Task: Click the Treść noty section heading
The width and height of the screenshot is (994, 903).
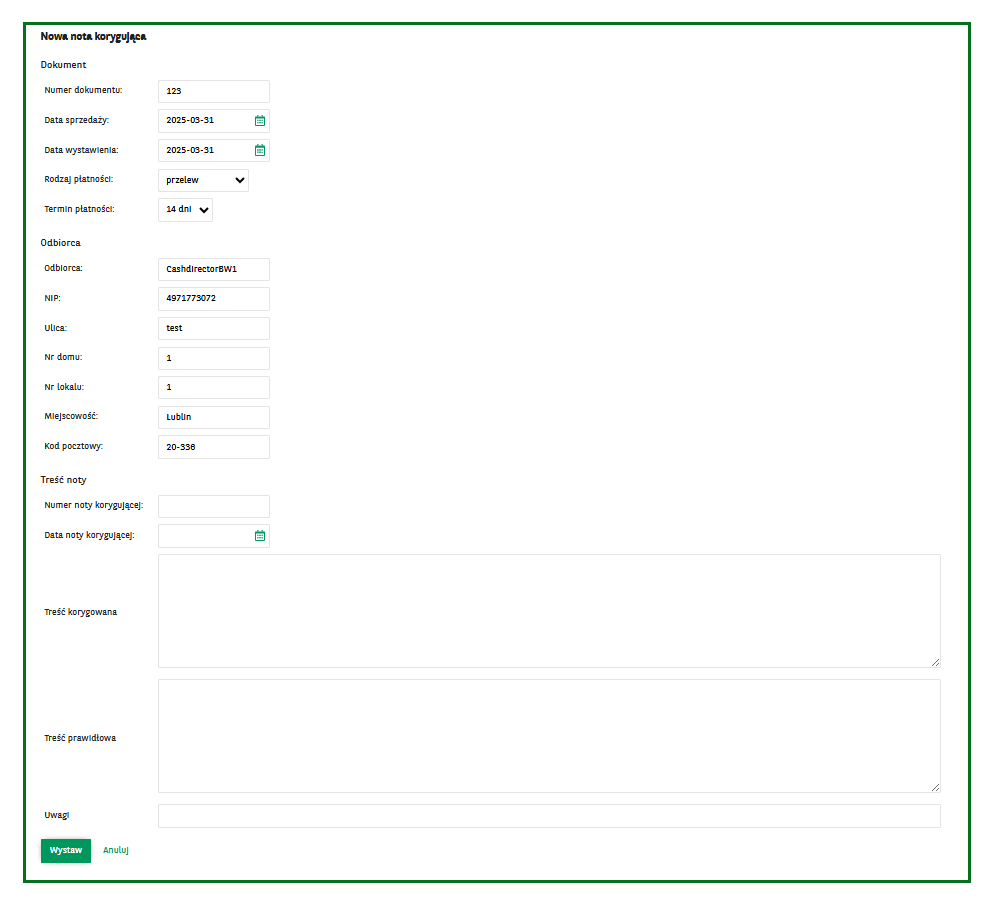Action: [63, 480]
